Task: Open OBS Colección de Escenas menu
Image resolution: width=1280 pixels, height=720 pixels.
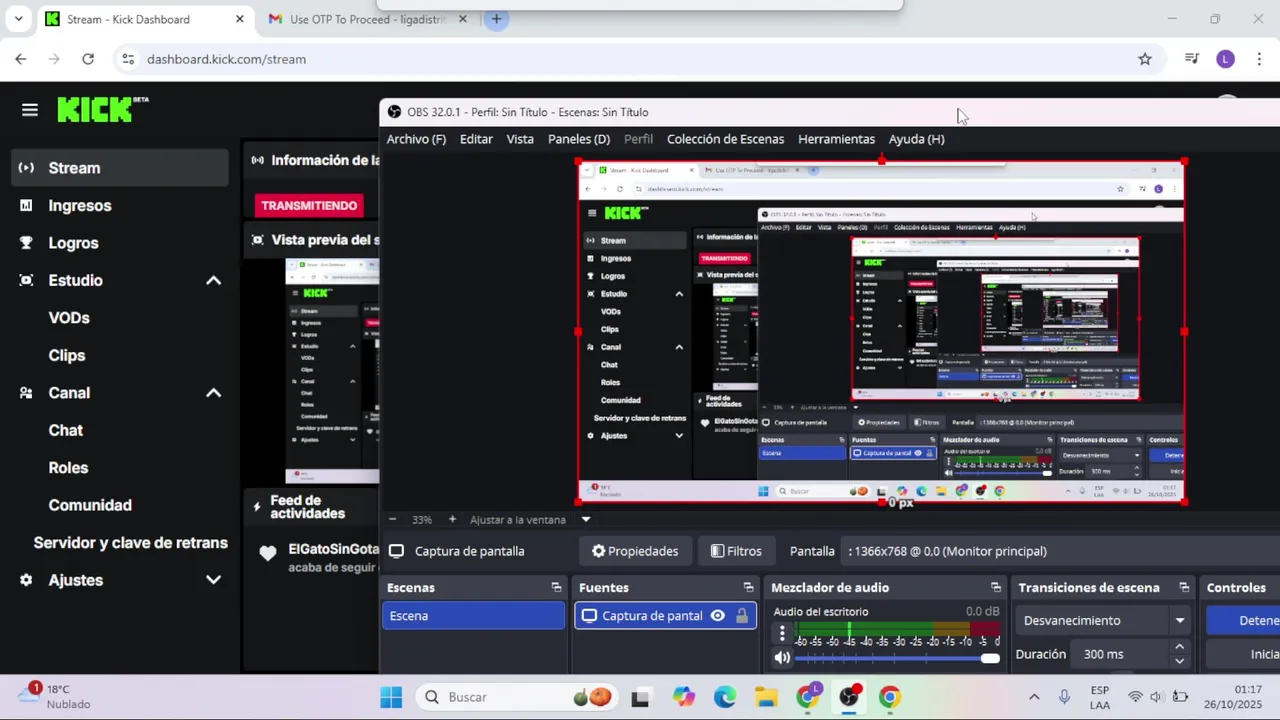Action: (x=725, y=139)
